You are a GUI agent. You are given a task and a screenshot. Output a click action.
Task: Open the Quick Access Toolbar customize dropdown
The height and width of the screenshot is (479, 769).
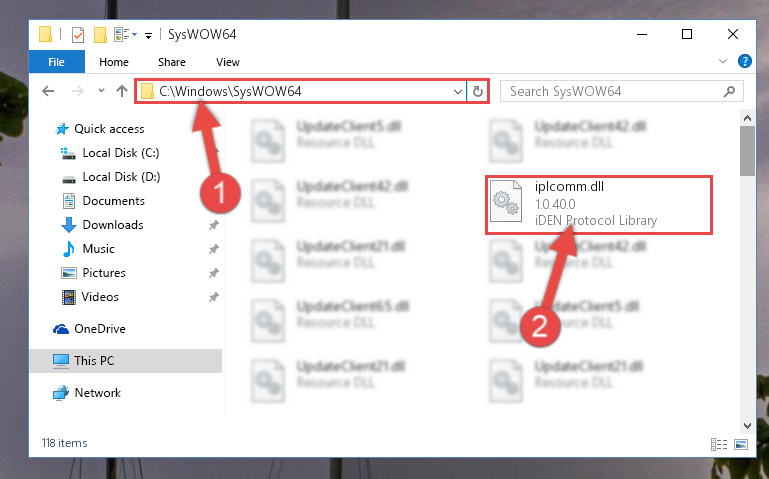click(x=148, y=35)
